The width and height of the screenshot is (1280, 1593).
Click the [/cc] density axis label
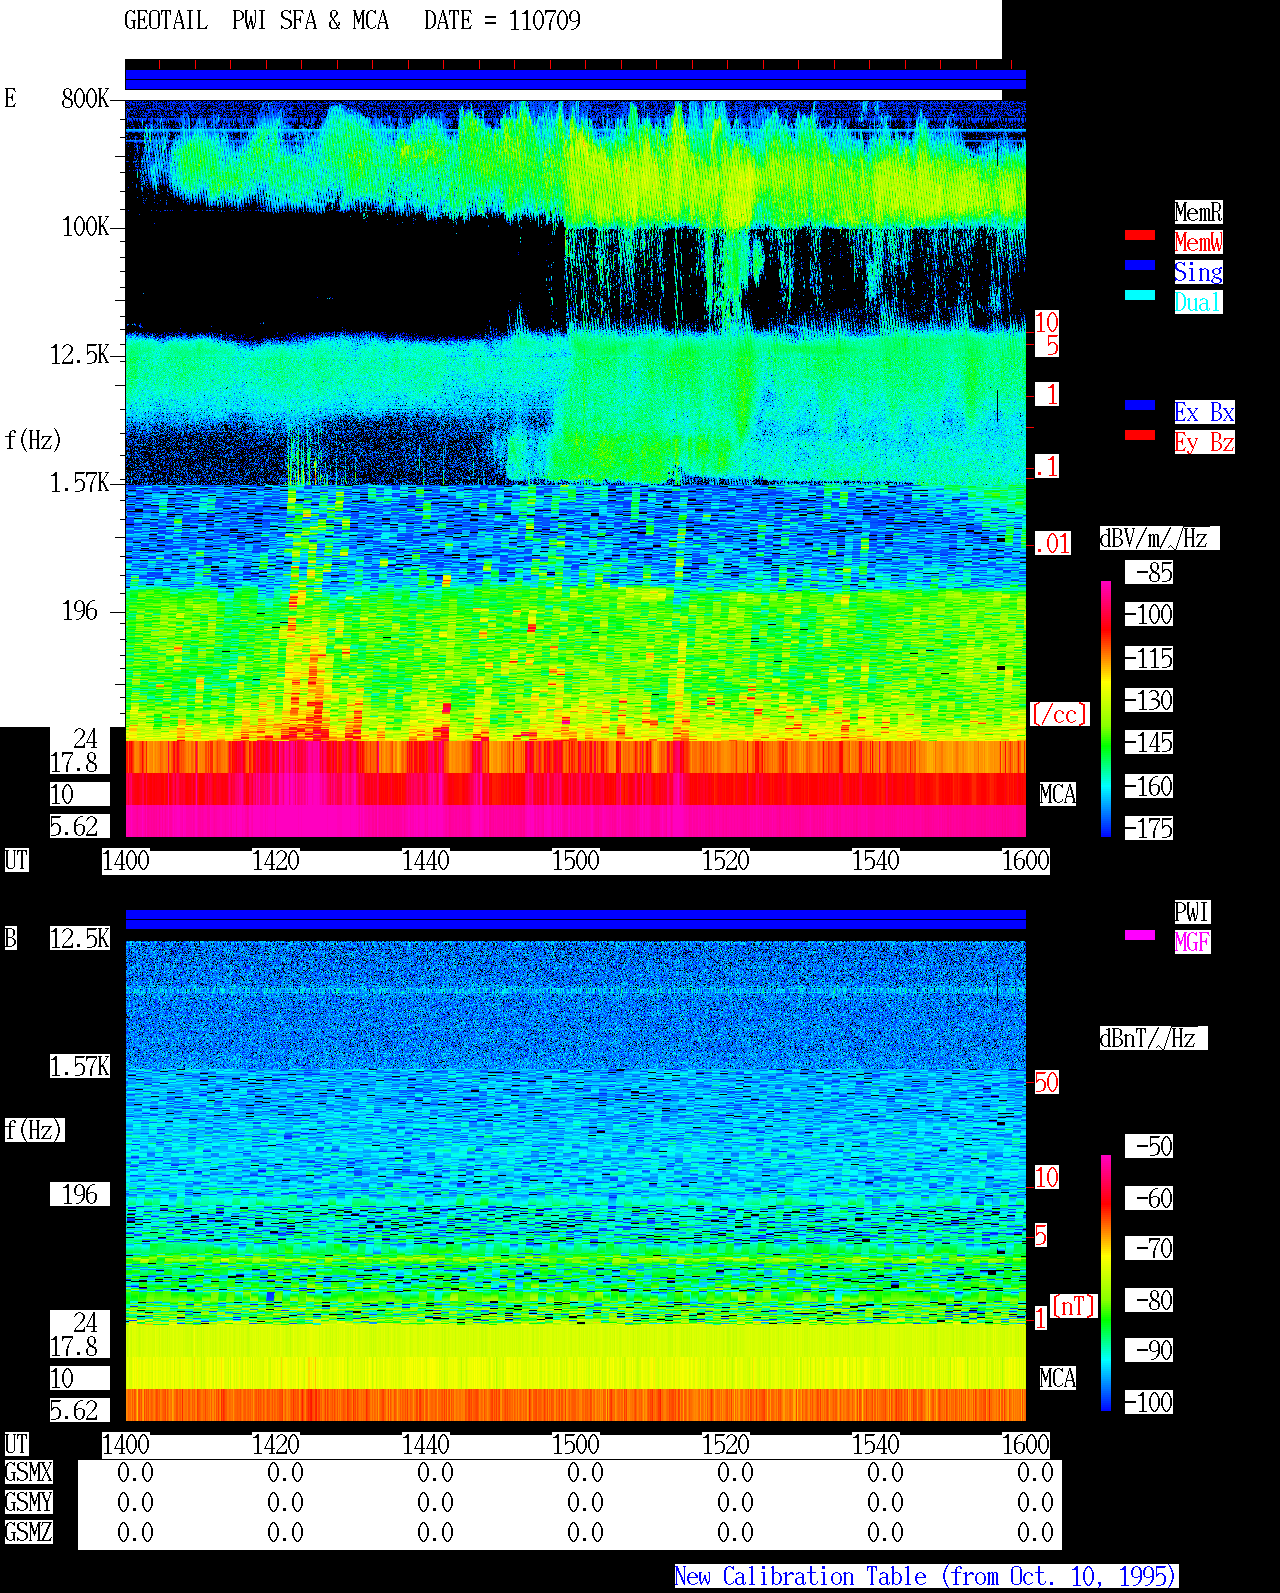[x=1059, y=715]
